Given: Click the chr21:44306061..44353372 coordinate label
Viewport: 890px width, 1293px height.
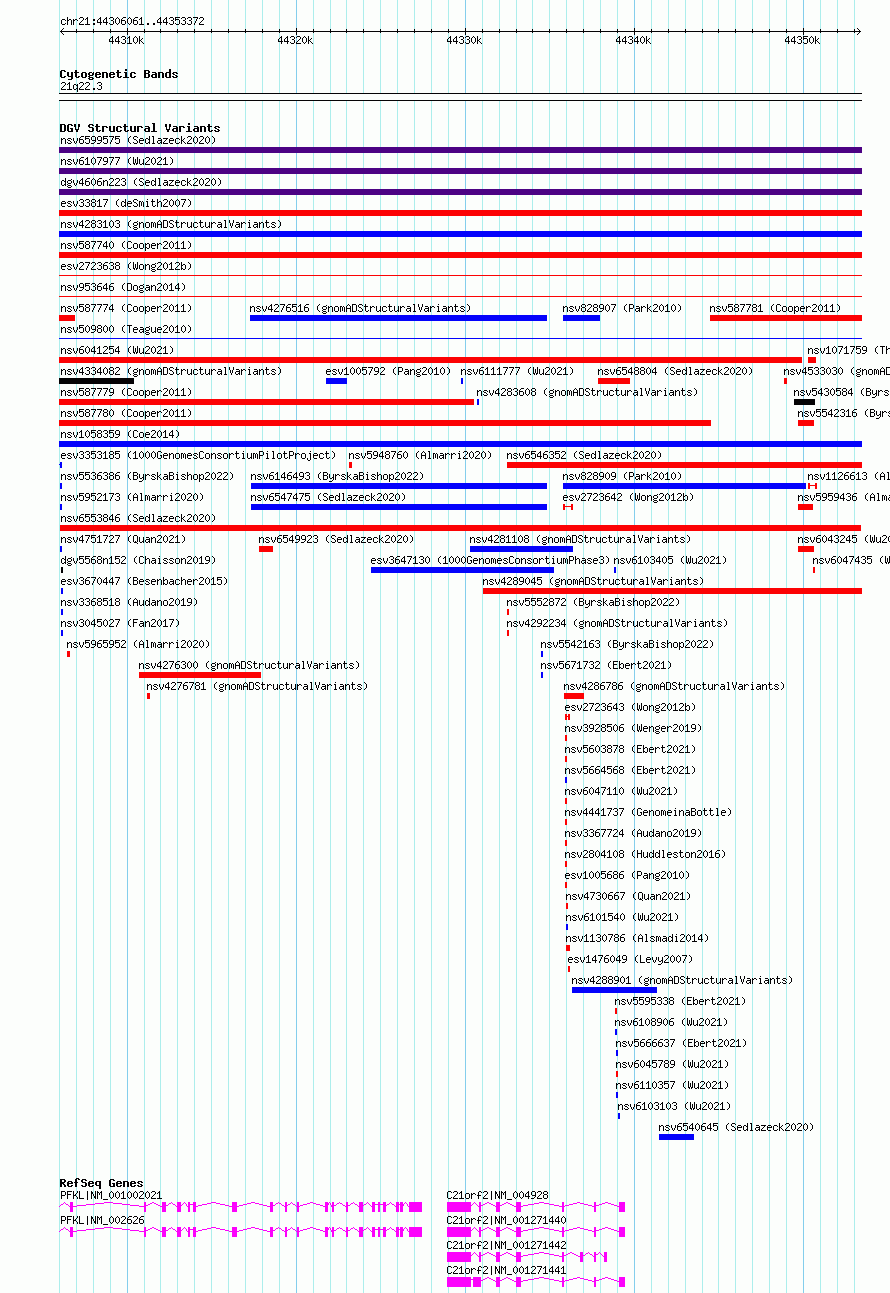Looking at the screenshot, I should coord(132,21).
